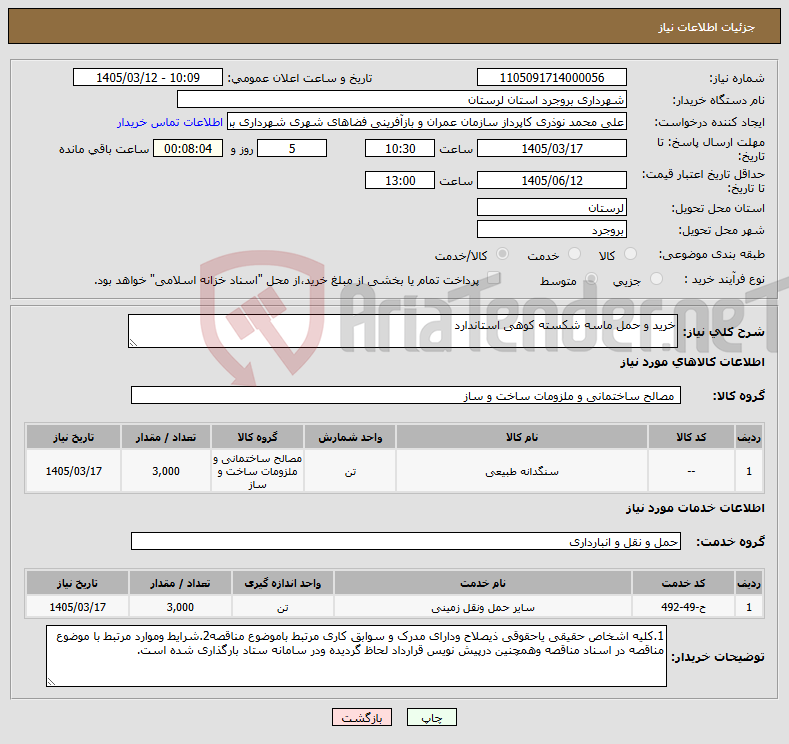Click the buyer name field شهرداری بروجرد
The width and height of the screenshot is (789, 744).
(402, 100)
